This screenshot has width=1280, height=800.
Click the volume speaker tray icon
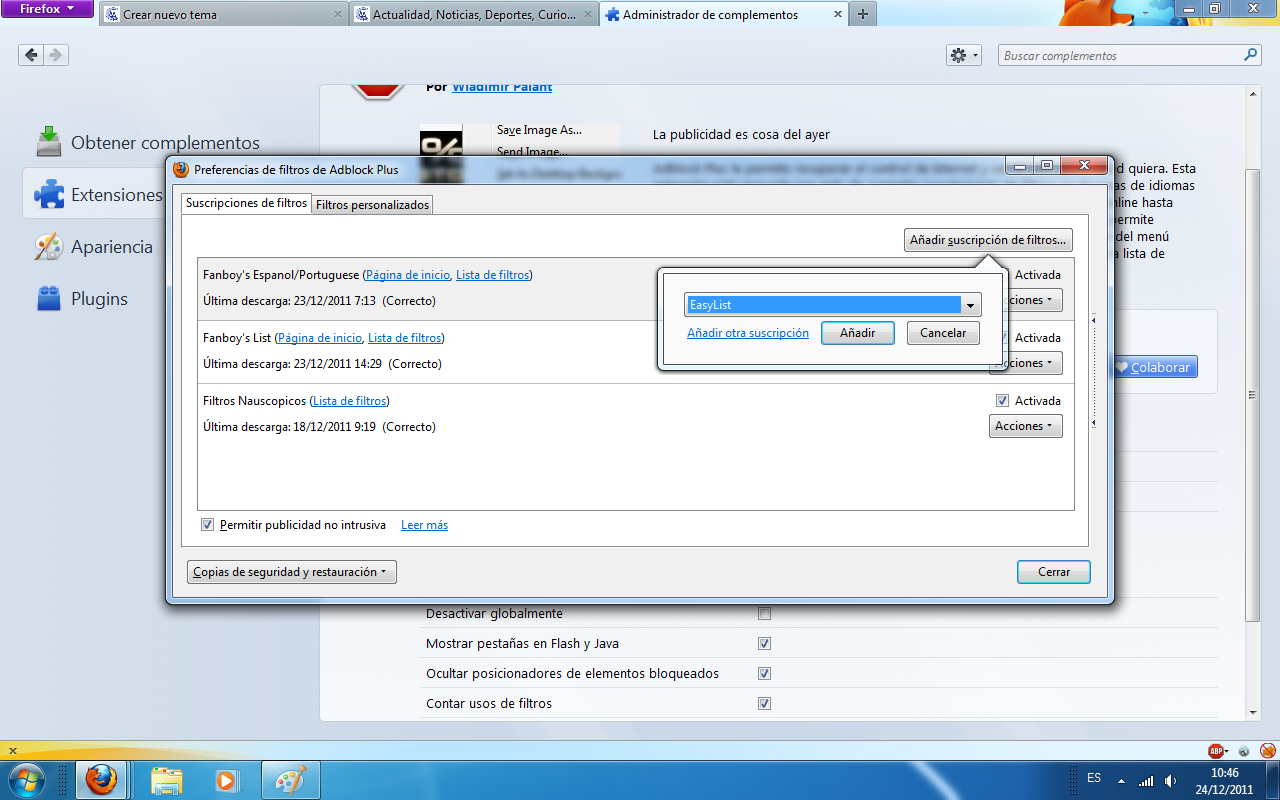[1173, 780]
